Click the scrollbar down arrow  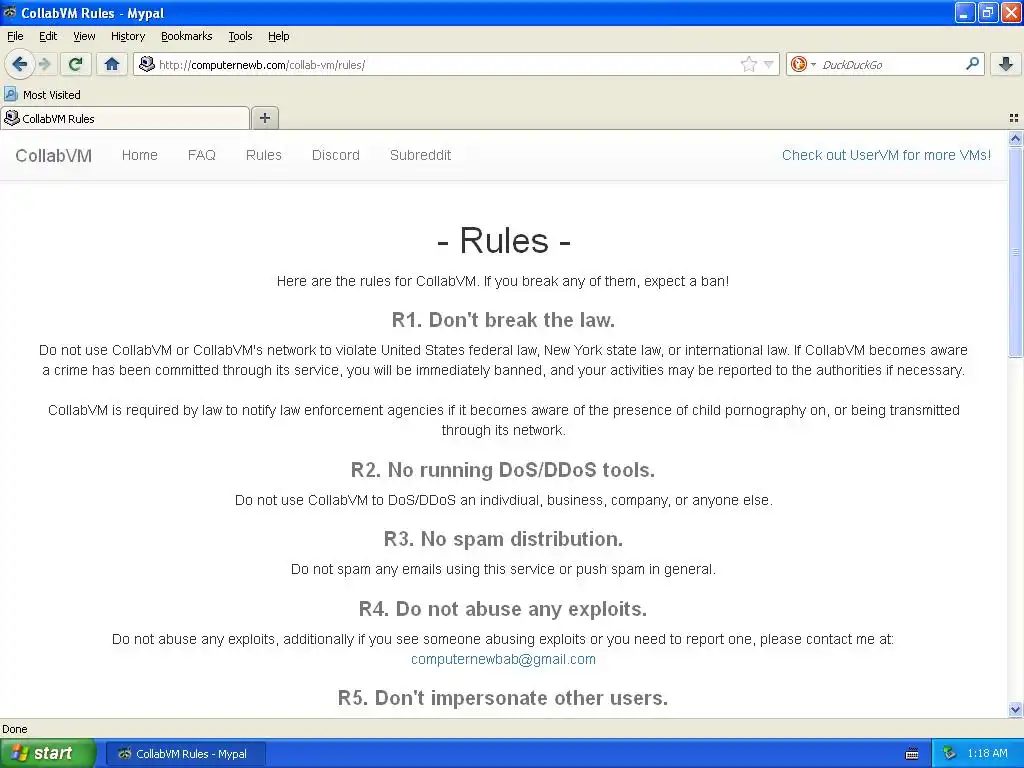coord(1016,710)
